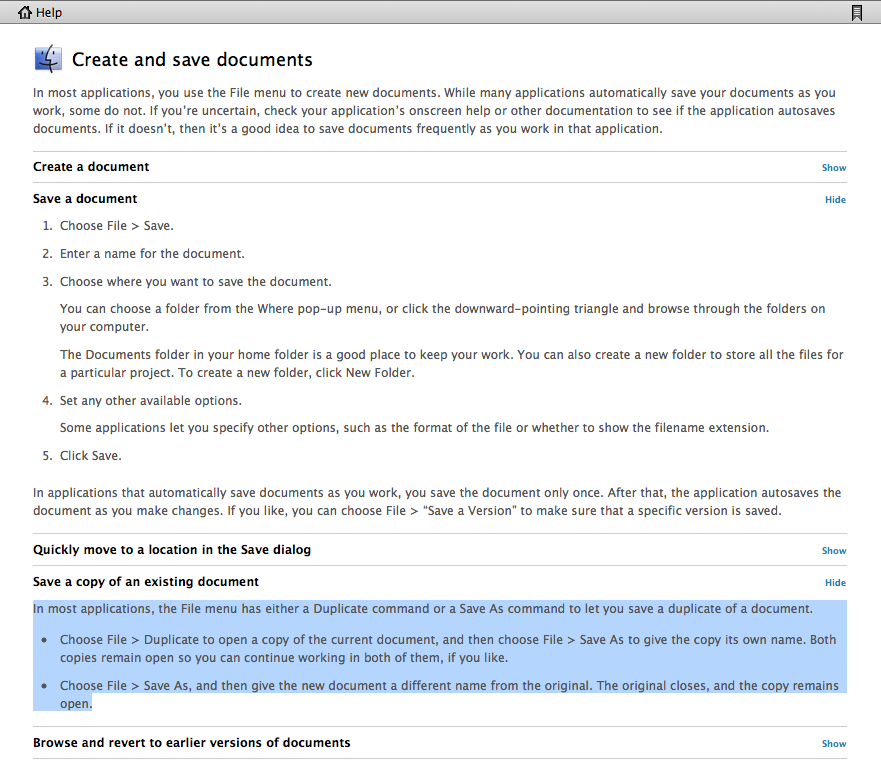Click the paragraph about Where pop-up menu
Viewport: 881px width, 776px height.
(x=443, y=317)
